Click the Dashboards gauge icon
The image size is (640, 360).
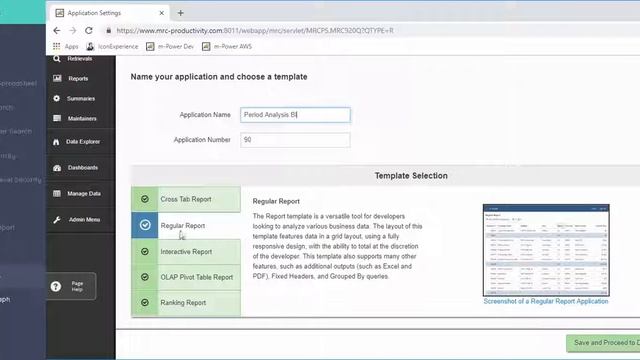[57, 168]
